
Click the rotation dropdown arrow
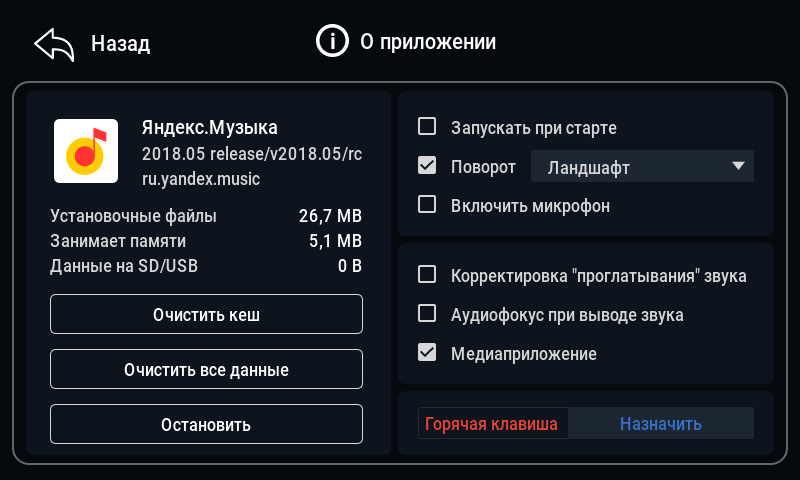pyautogui.click(x=739, y=166)
